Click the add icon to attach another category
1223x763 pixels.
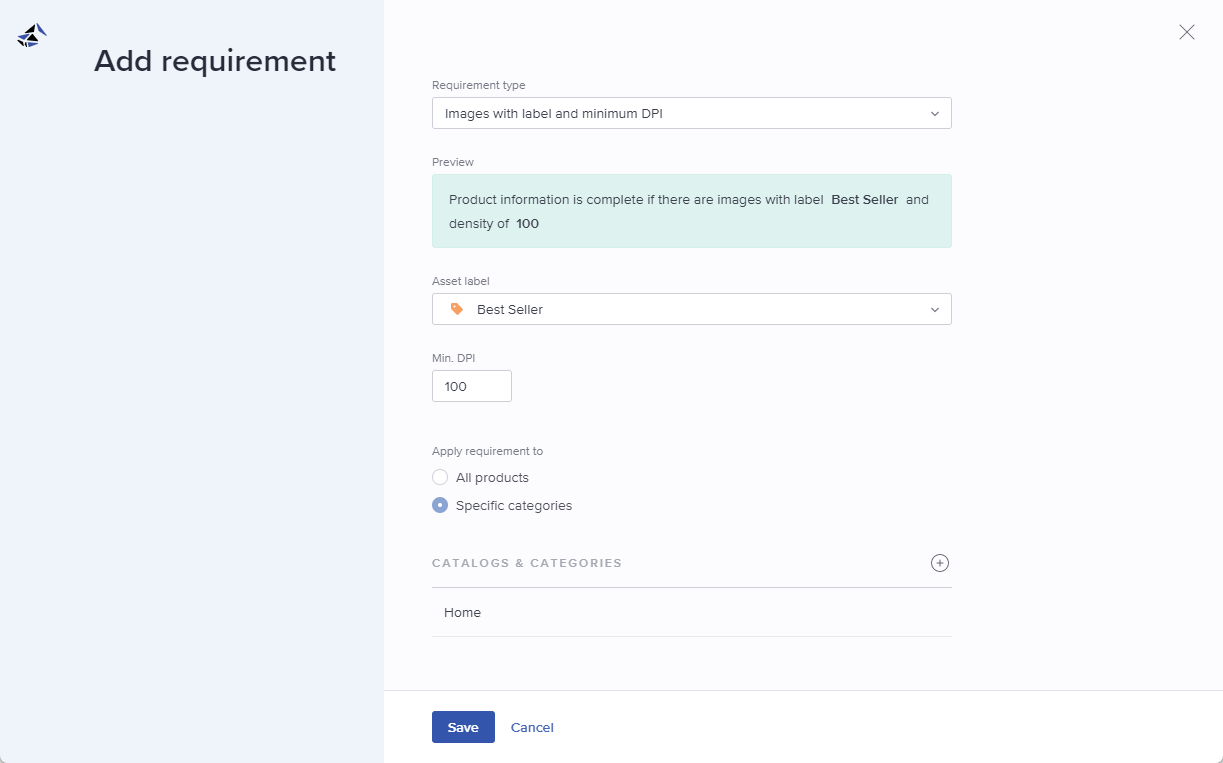[x=939, y=563]
